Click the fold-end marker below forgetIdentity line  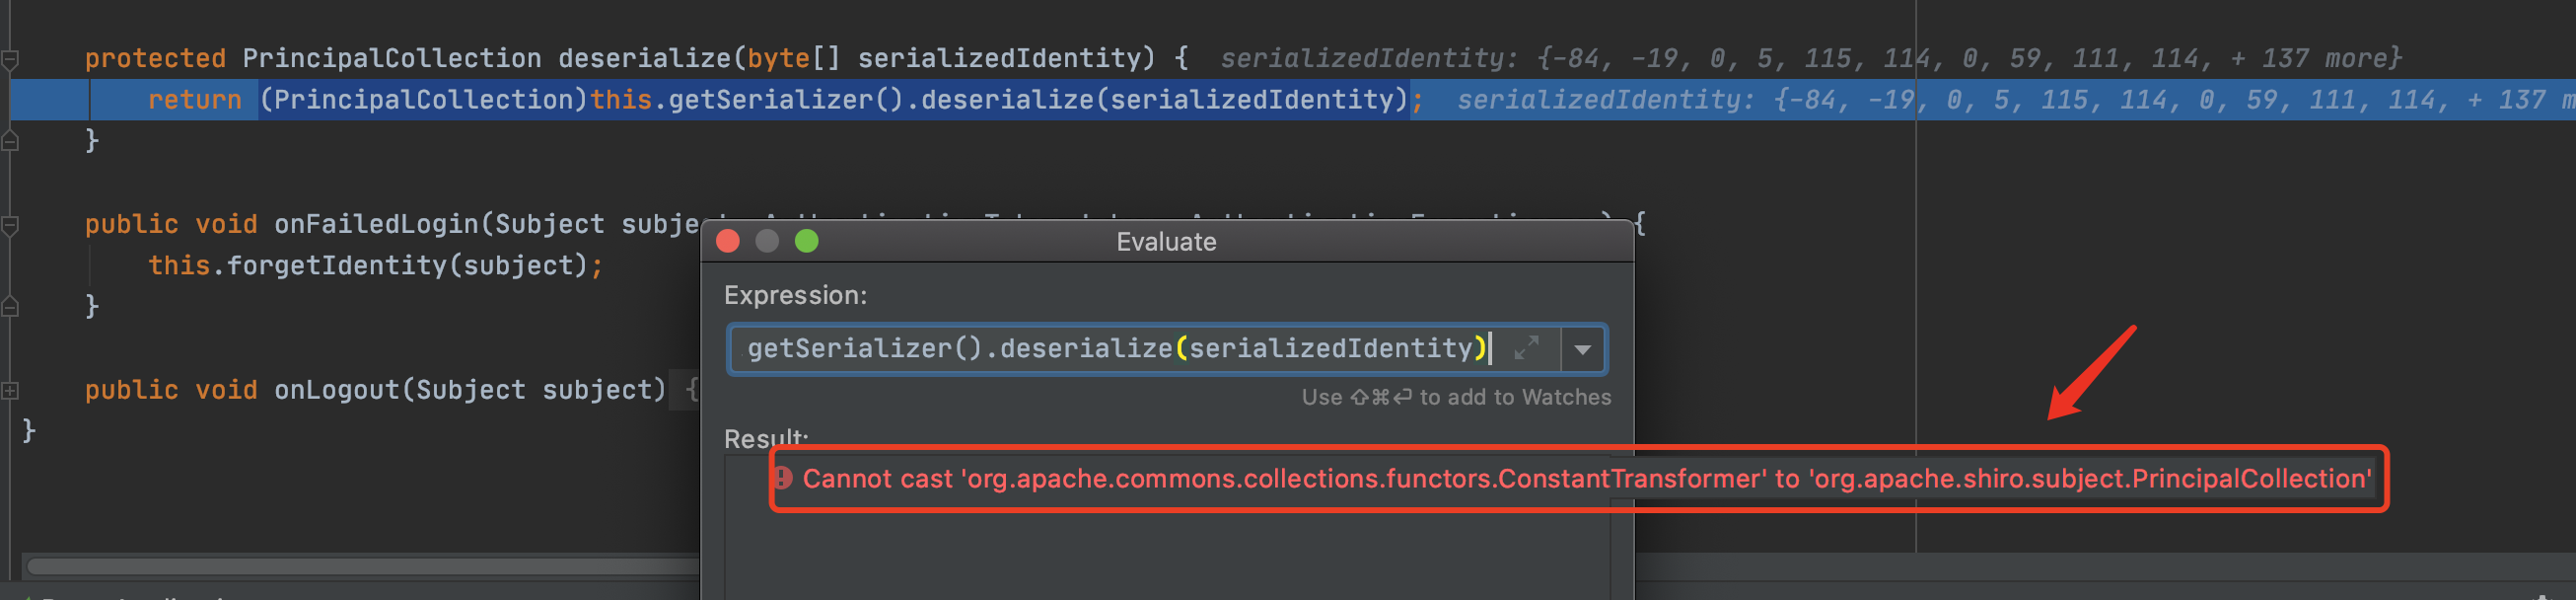[10, 307]
